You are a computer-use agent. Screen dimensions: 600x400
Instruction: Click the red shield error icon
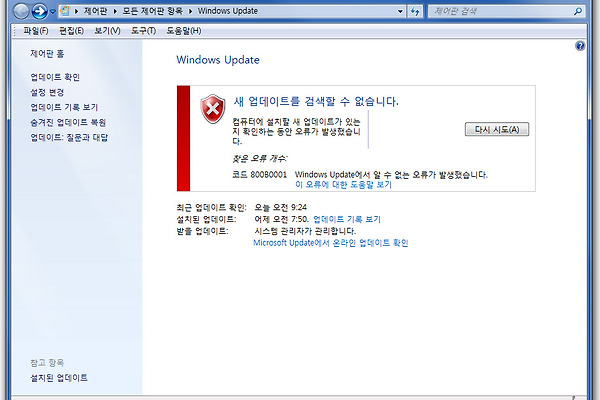(x=212, y=108)
